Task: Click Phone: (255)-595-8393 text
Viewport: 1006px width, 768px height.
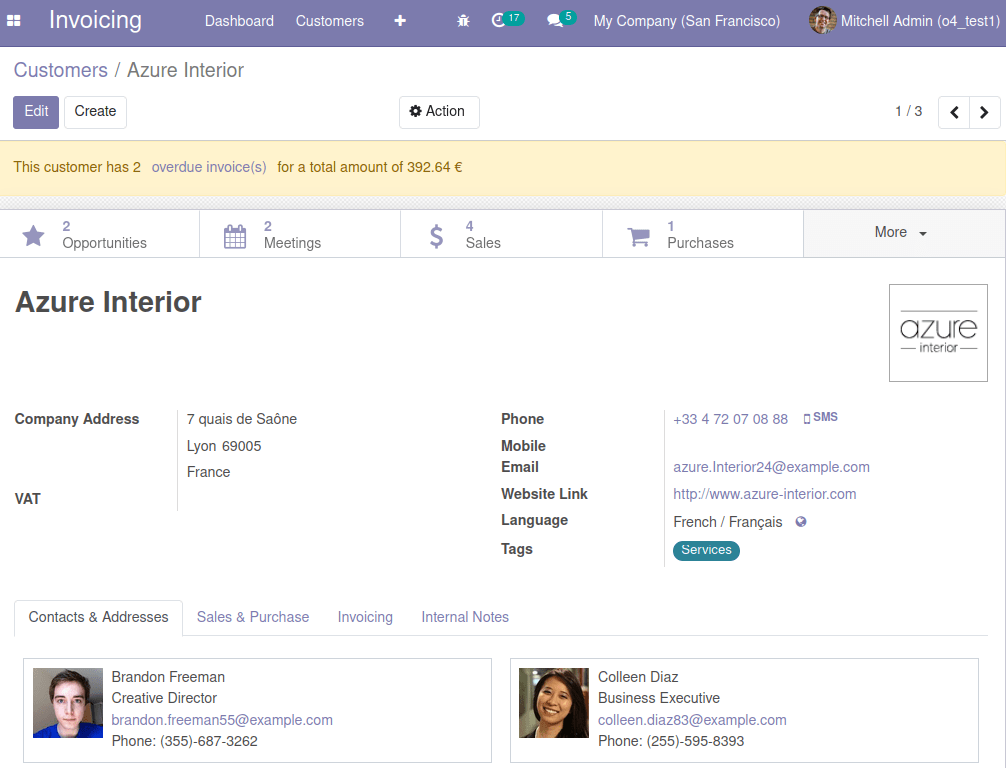Action: click(x=671, y=741)
